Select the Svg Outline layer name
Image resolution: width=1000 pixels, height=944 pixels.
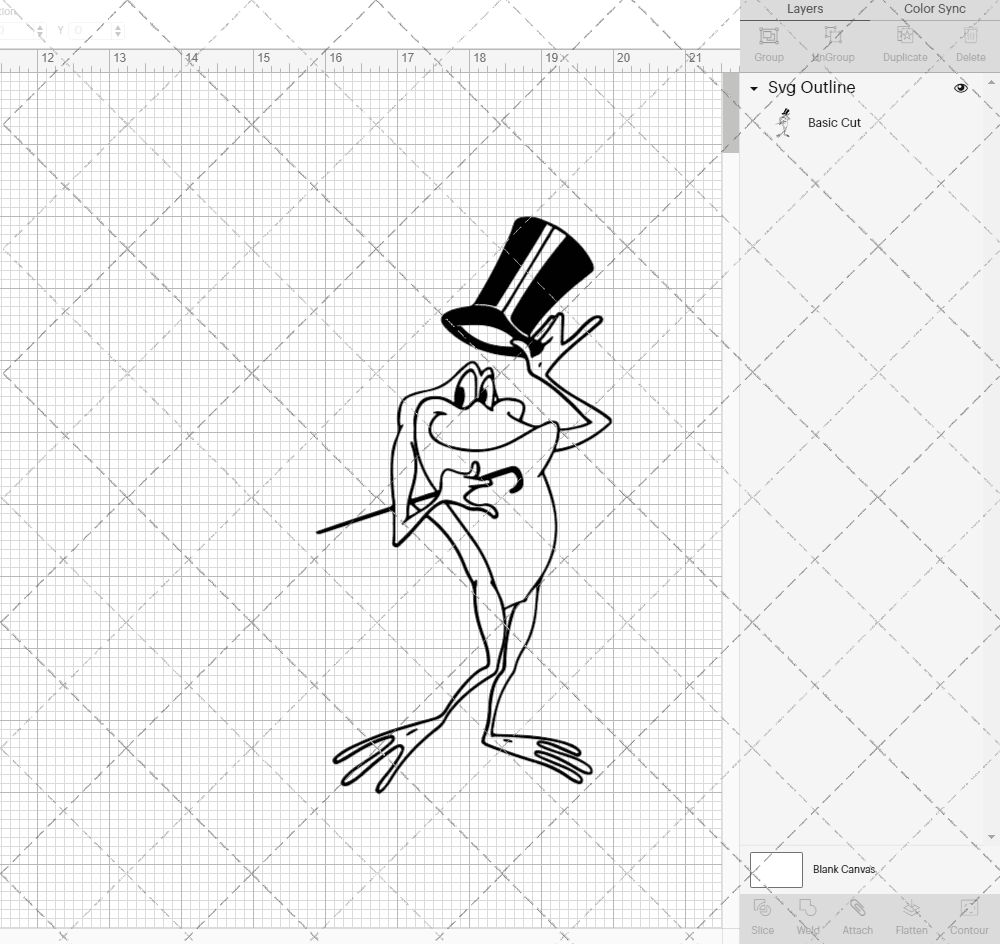click(x=811, y=87)
